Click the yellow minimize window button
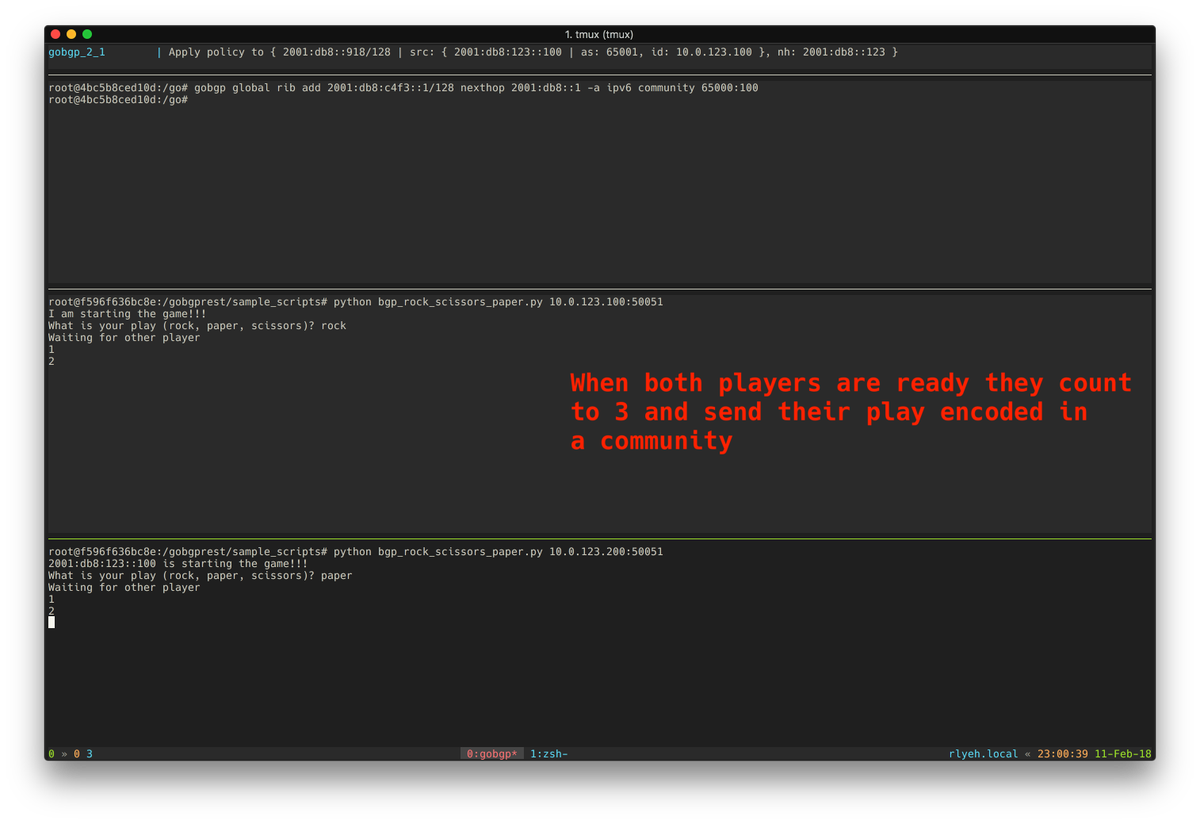This screenshot has height=824, width=1200. (71, 34)
